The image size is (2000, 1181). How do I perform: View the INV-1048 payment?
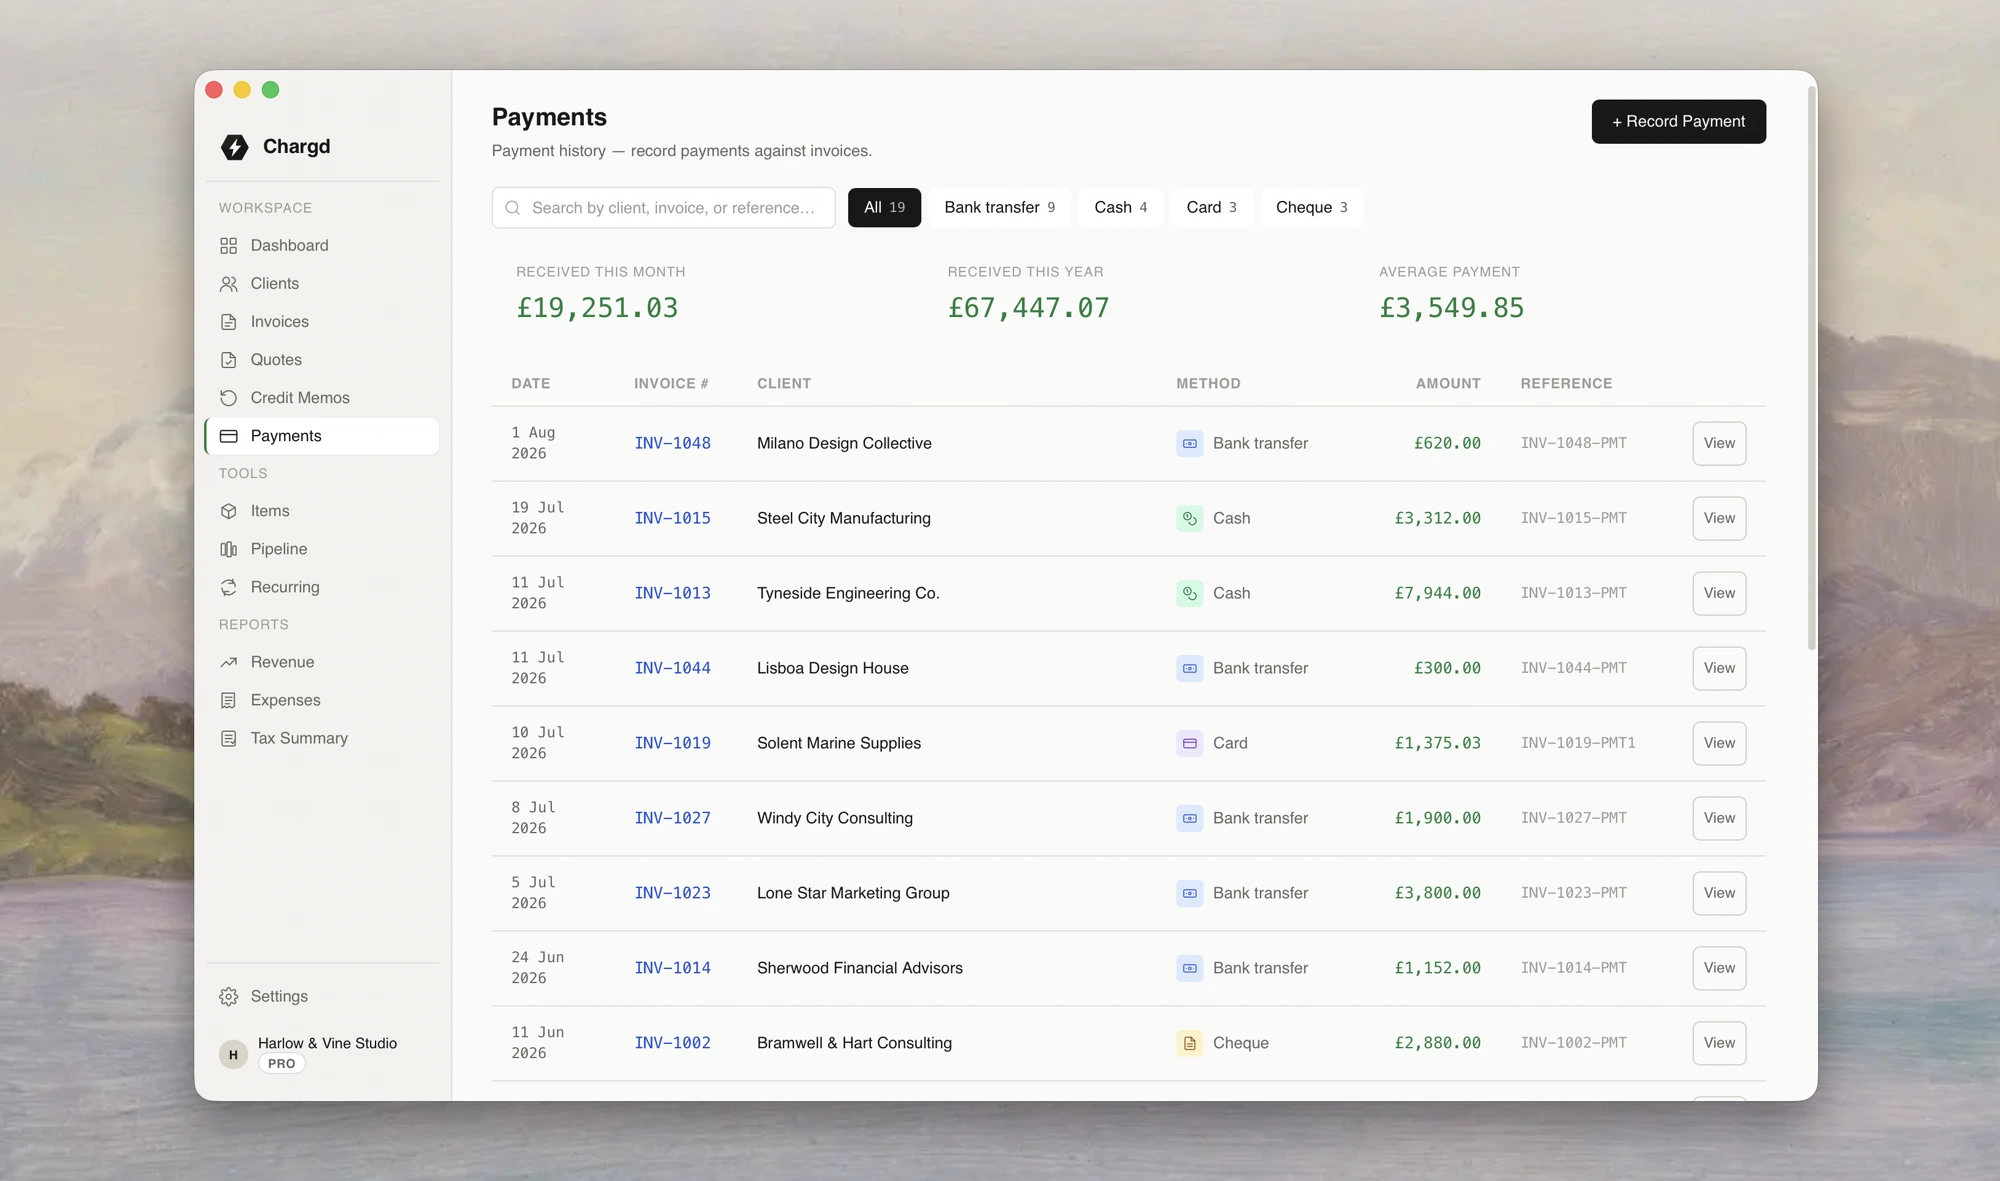(1719, 443)
